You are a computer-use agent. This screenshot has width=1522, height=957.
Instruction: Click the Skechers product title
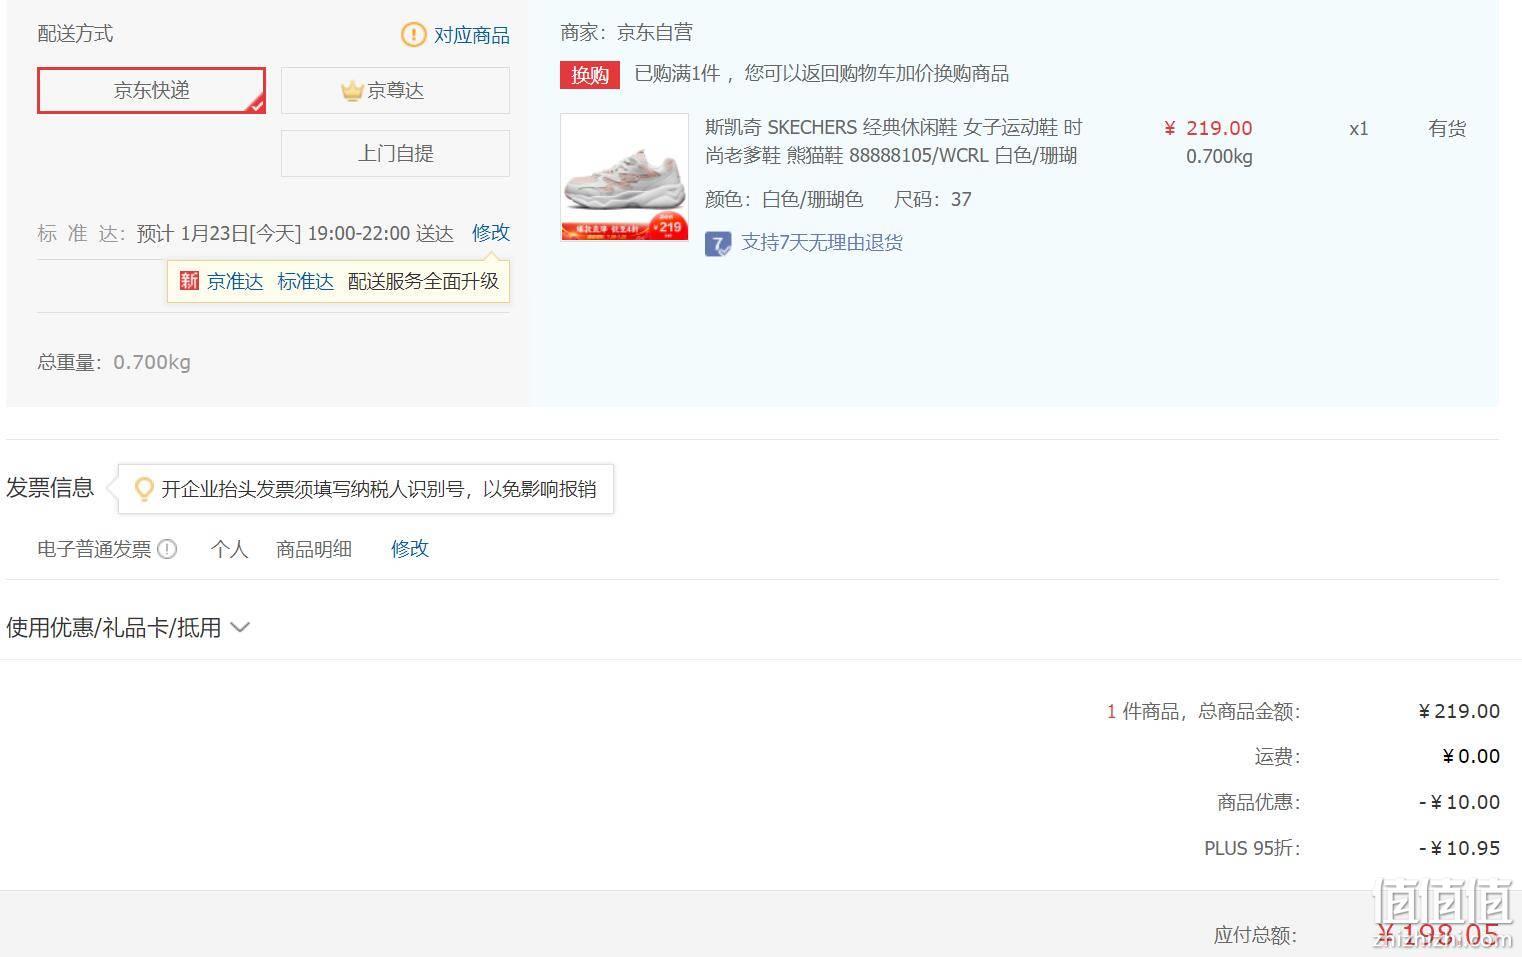[x=894, y=141]
